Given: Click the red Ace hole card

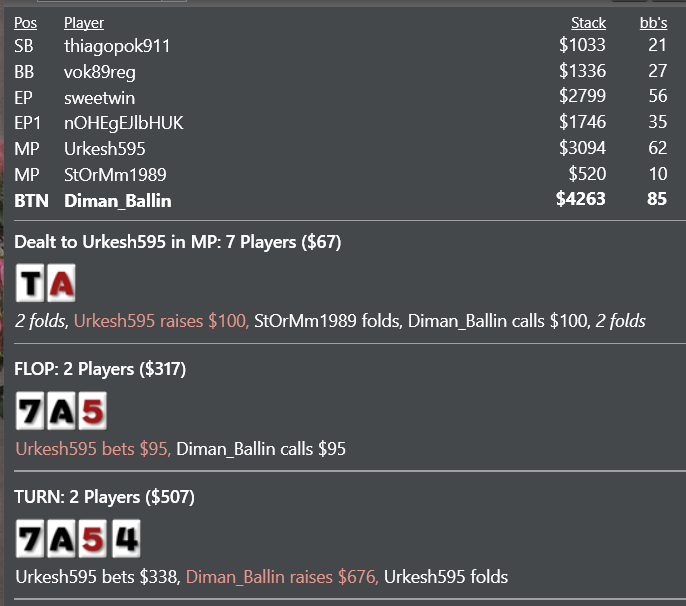Looking at the screenshot, I should (61, 283).
